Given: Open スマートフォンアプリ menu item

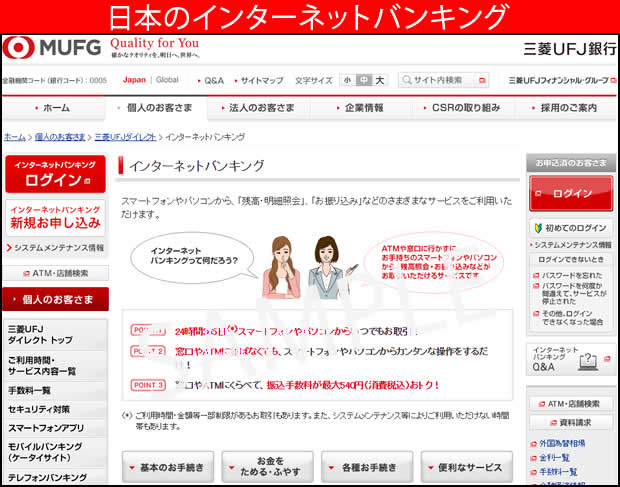Looking at the screenshot, I should [55, 428].
